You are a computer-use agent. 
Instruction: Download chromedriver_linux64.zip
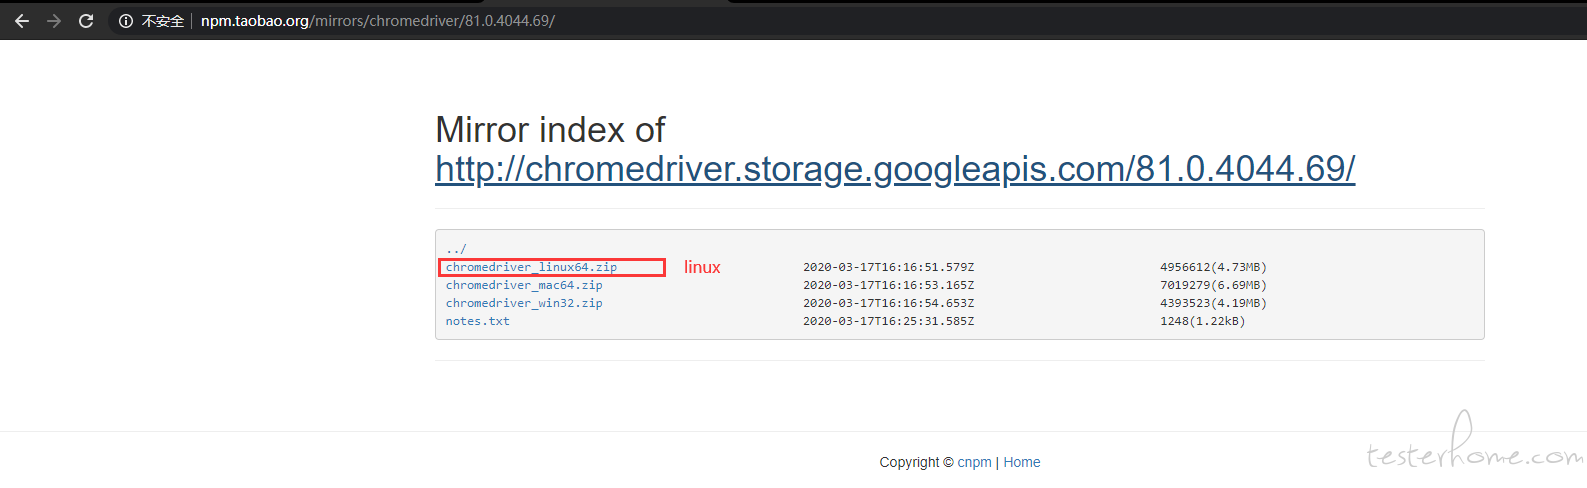coord(531,267)
